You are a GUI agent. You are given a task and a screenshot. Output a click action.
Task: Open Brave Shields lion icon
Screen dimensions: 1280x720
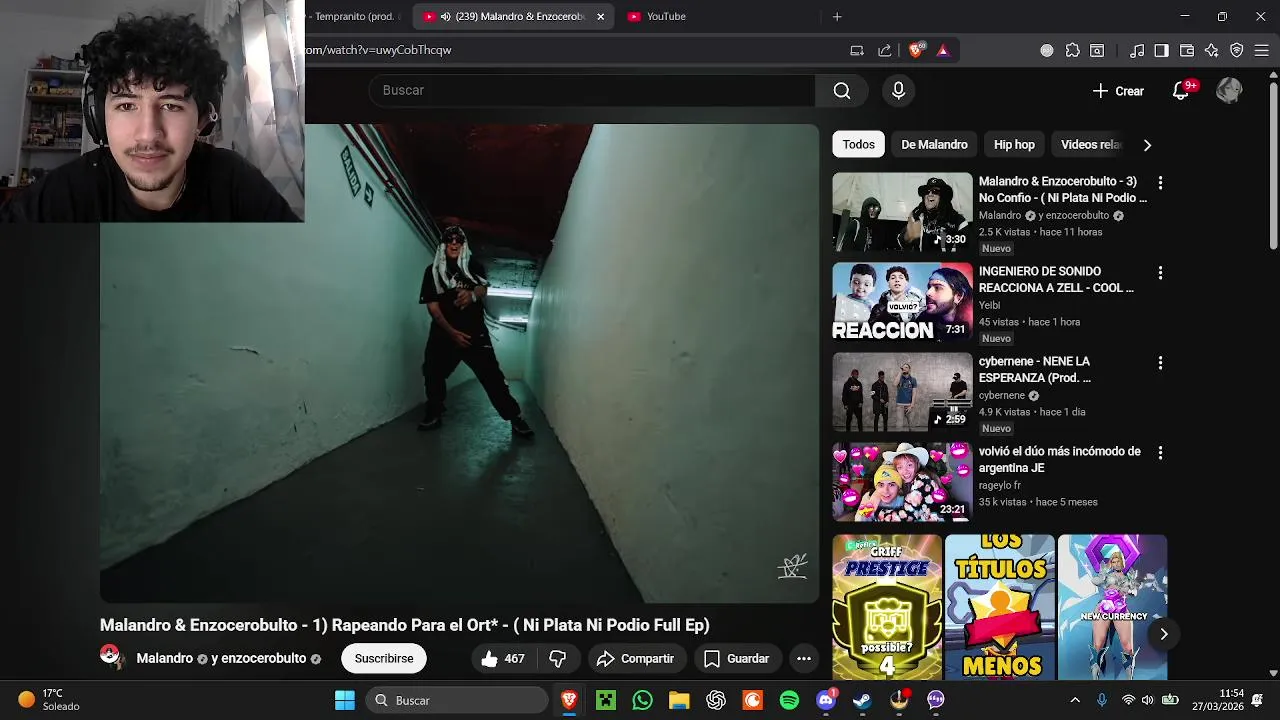pyautogui.click(x=916, y=50)
